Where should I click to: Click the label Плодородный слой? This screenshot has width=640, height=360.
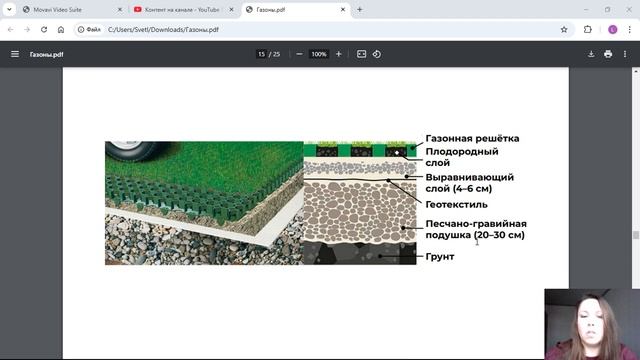pos(462,157)
